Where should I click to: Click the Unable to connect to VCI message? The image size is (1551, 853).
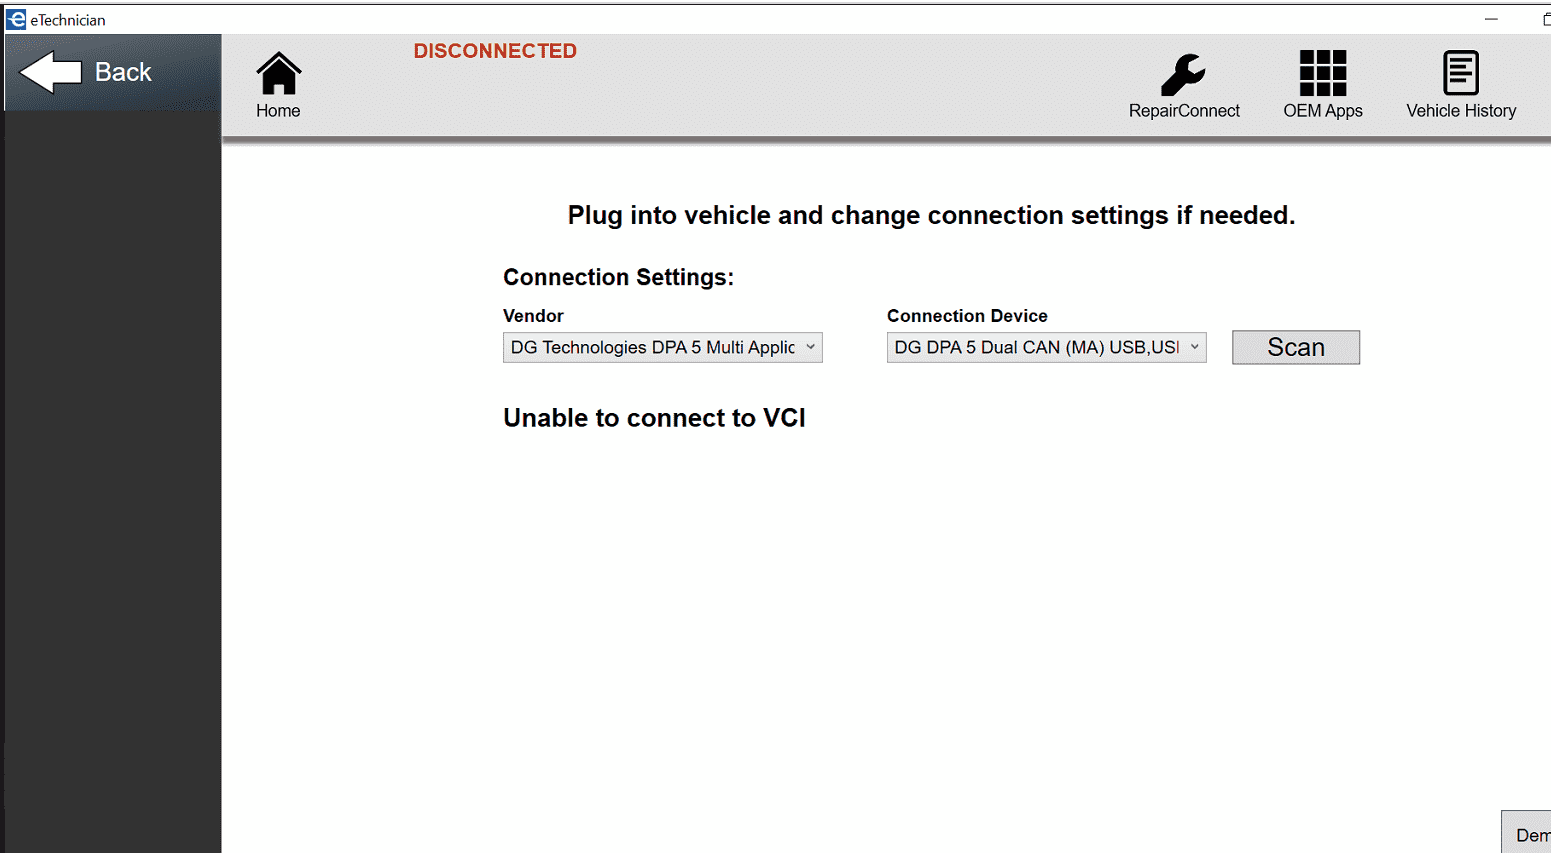654,418
